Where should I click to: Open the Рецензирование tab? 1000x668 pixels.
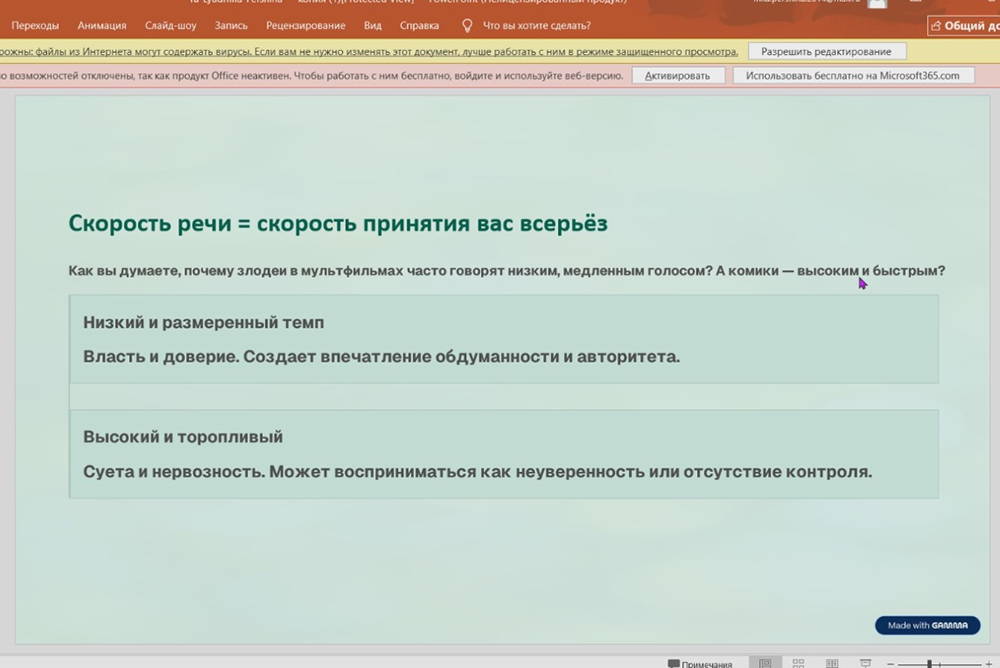305,26
